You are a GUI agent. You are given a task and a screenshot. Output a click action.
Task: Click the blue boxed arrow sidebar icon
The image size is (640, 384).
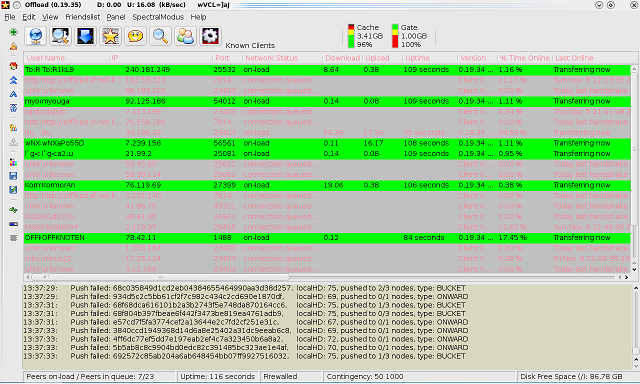click(13, 108)
